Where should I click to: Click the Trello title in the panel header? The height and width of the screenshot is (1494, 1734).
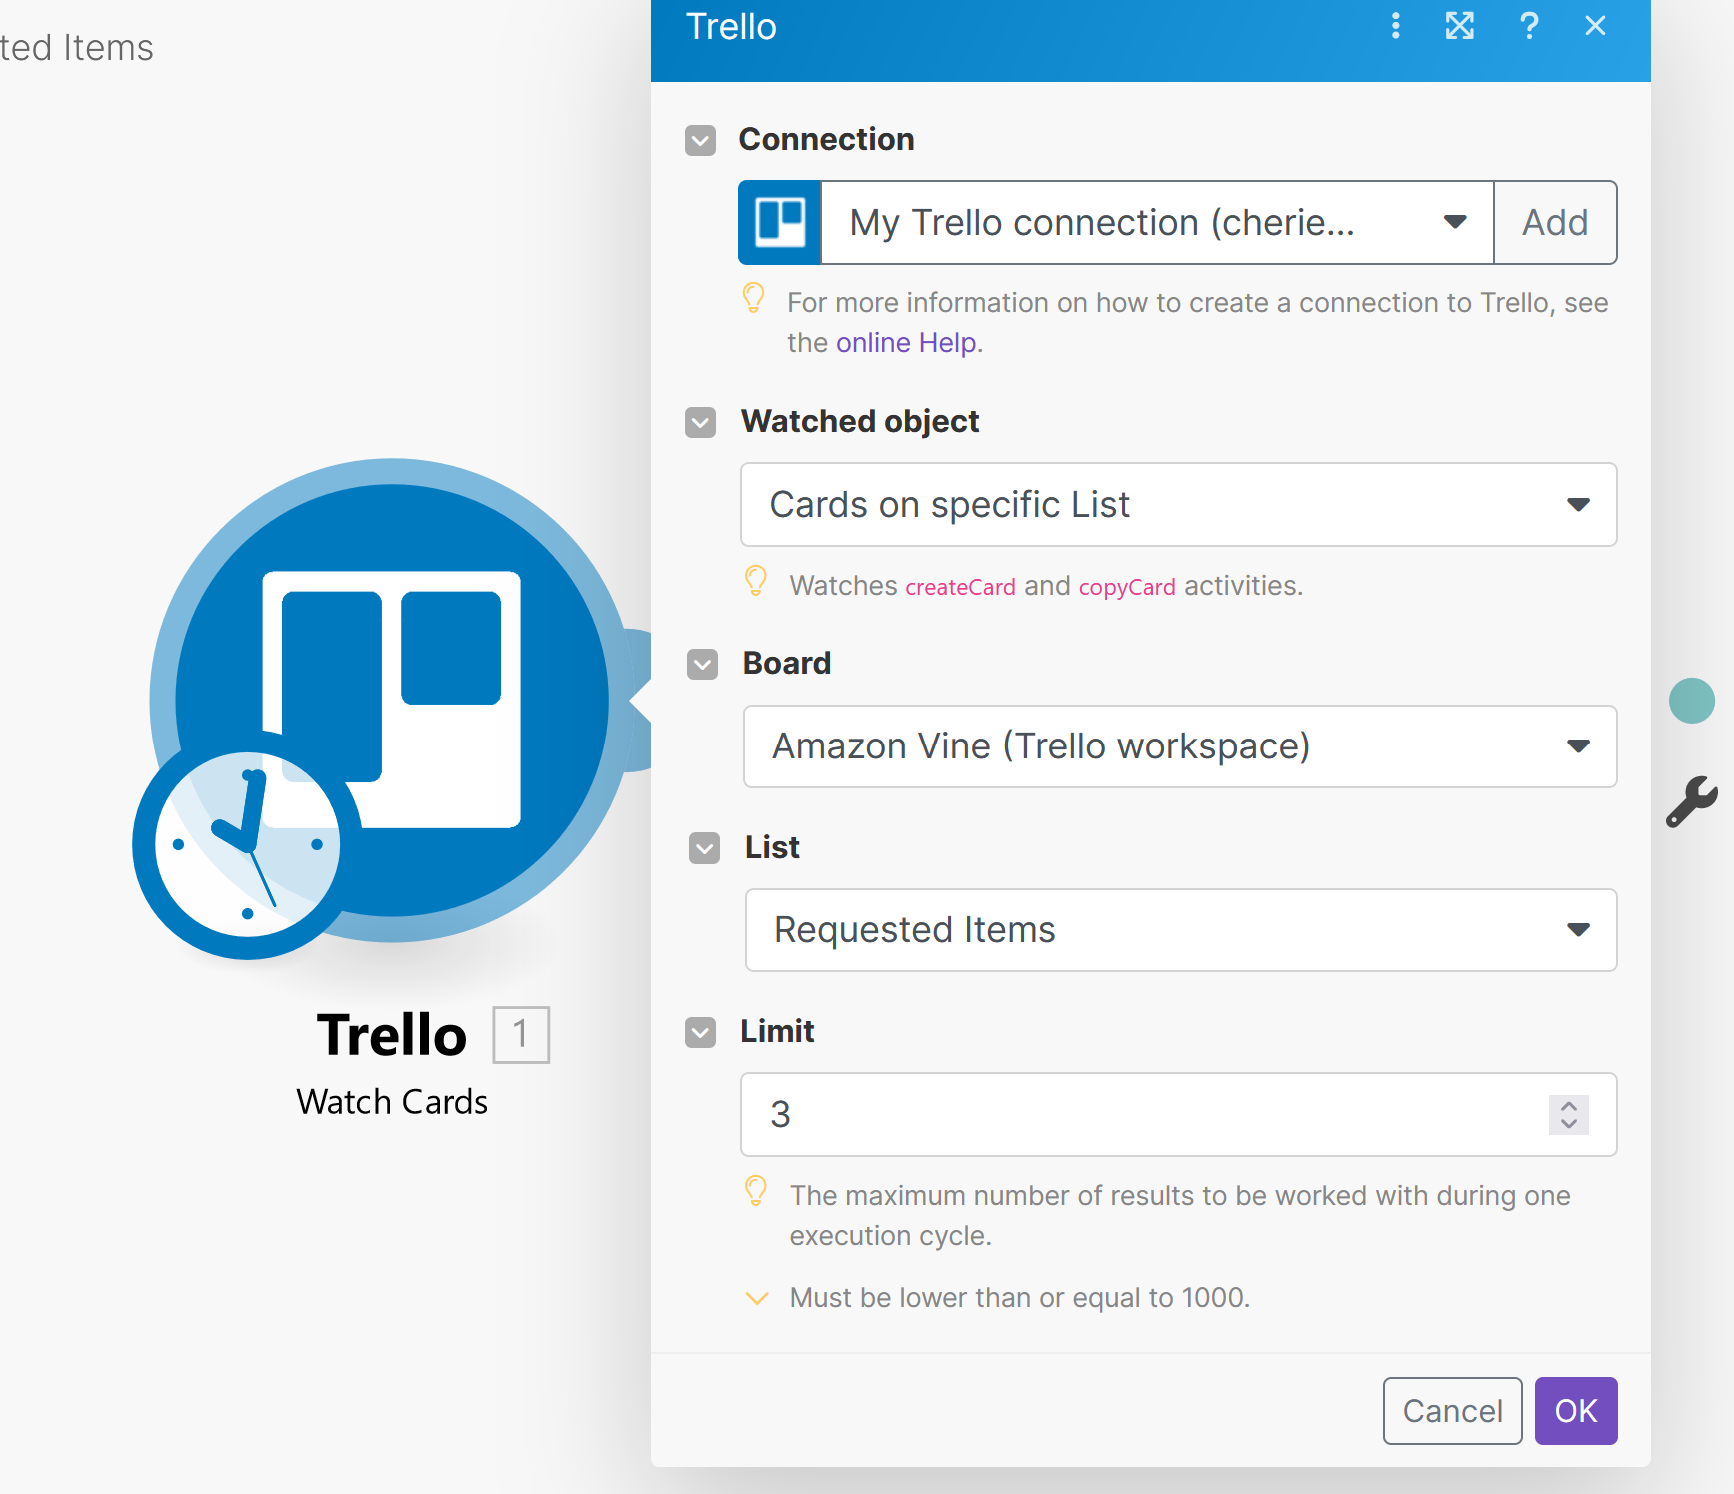pyautogui.click(x=731, y=27)
